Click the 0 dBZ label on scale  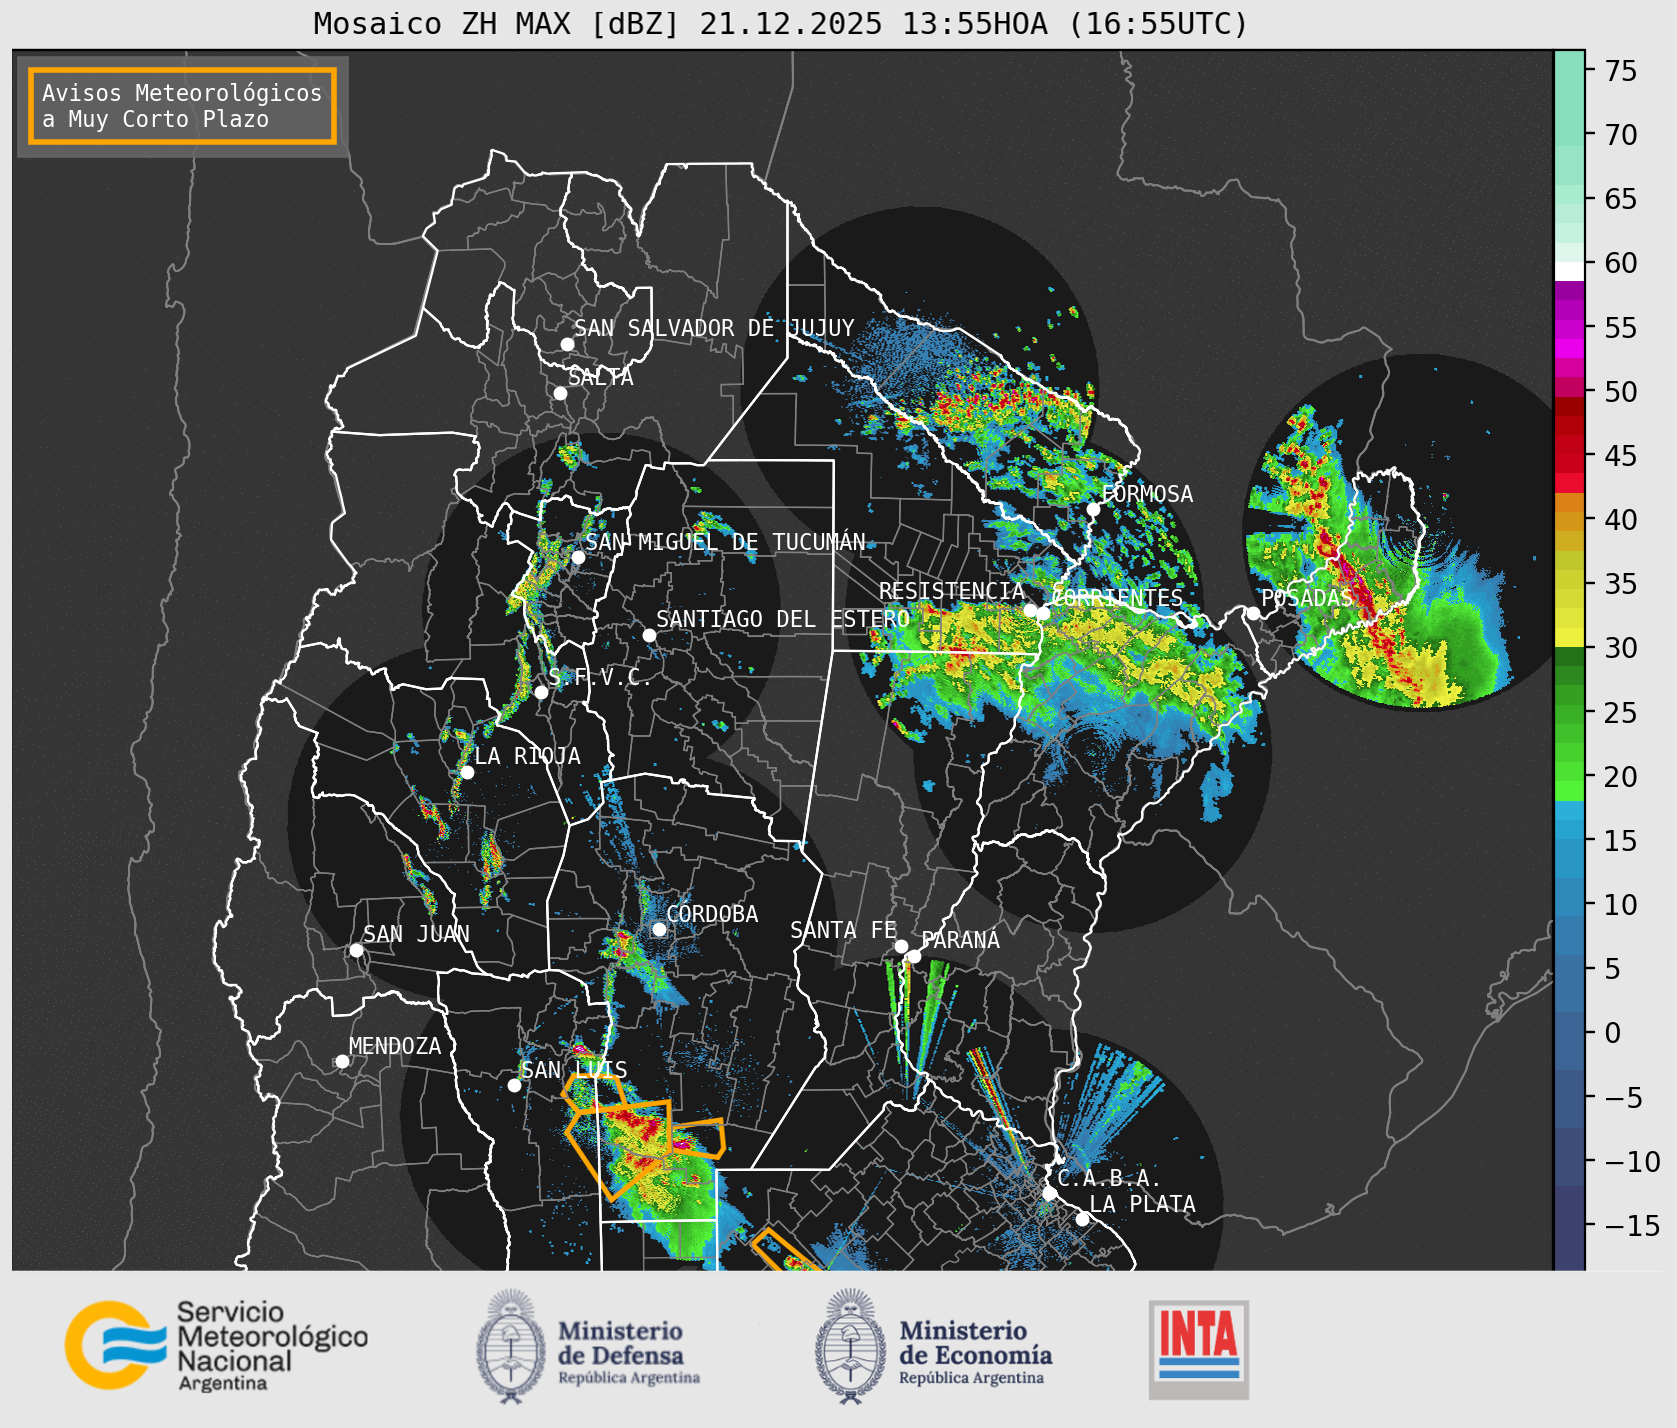pos(1612,1033)
